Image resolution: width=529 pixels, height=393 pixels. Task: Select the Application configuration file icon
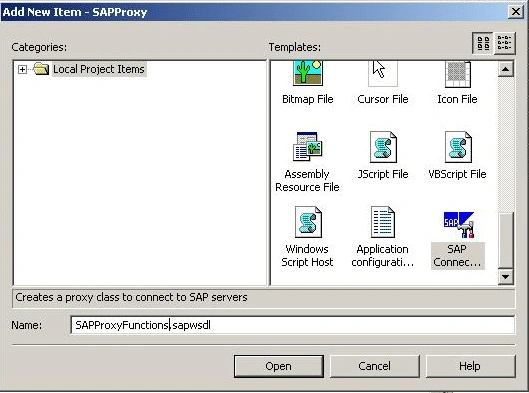click(383, 222)
